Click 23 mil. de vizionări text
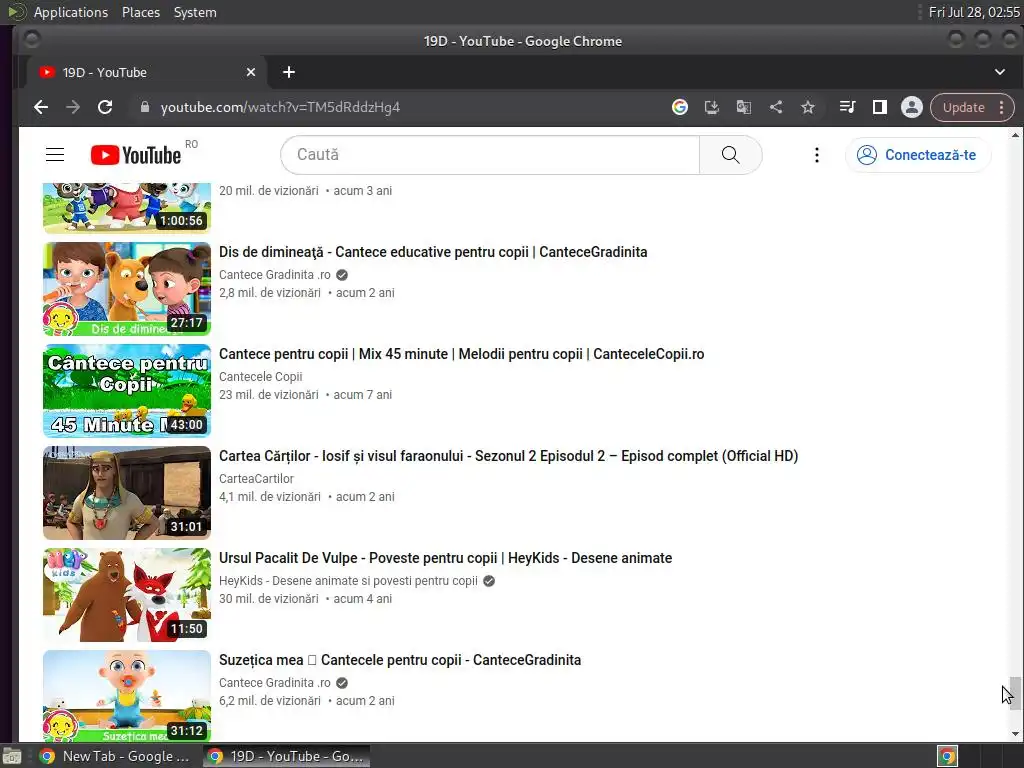Image resolution: width=1024 pixels, height=768 pixels. coord(268,395)
